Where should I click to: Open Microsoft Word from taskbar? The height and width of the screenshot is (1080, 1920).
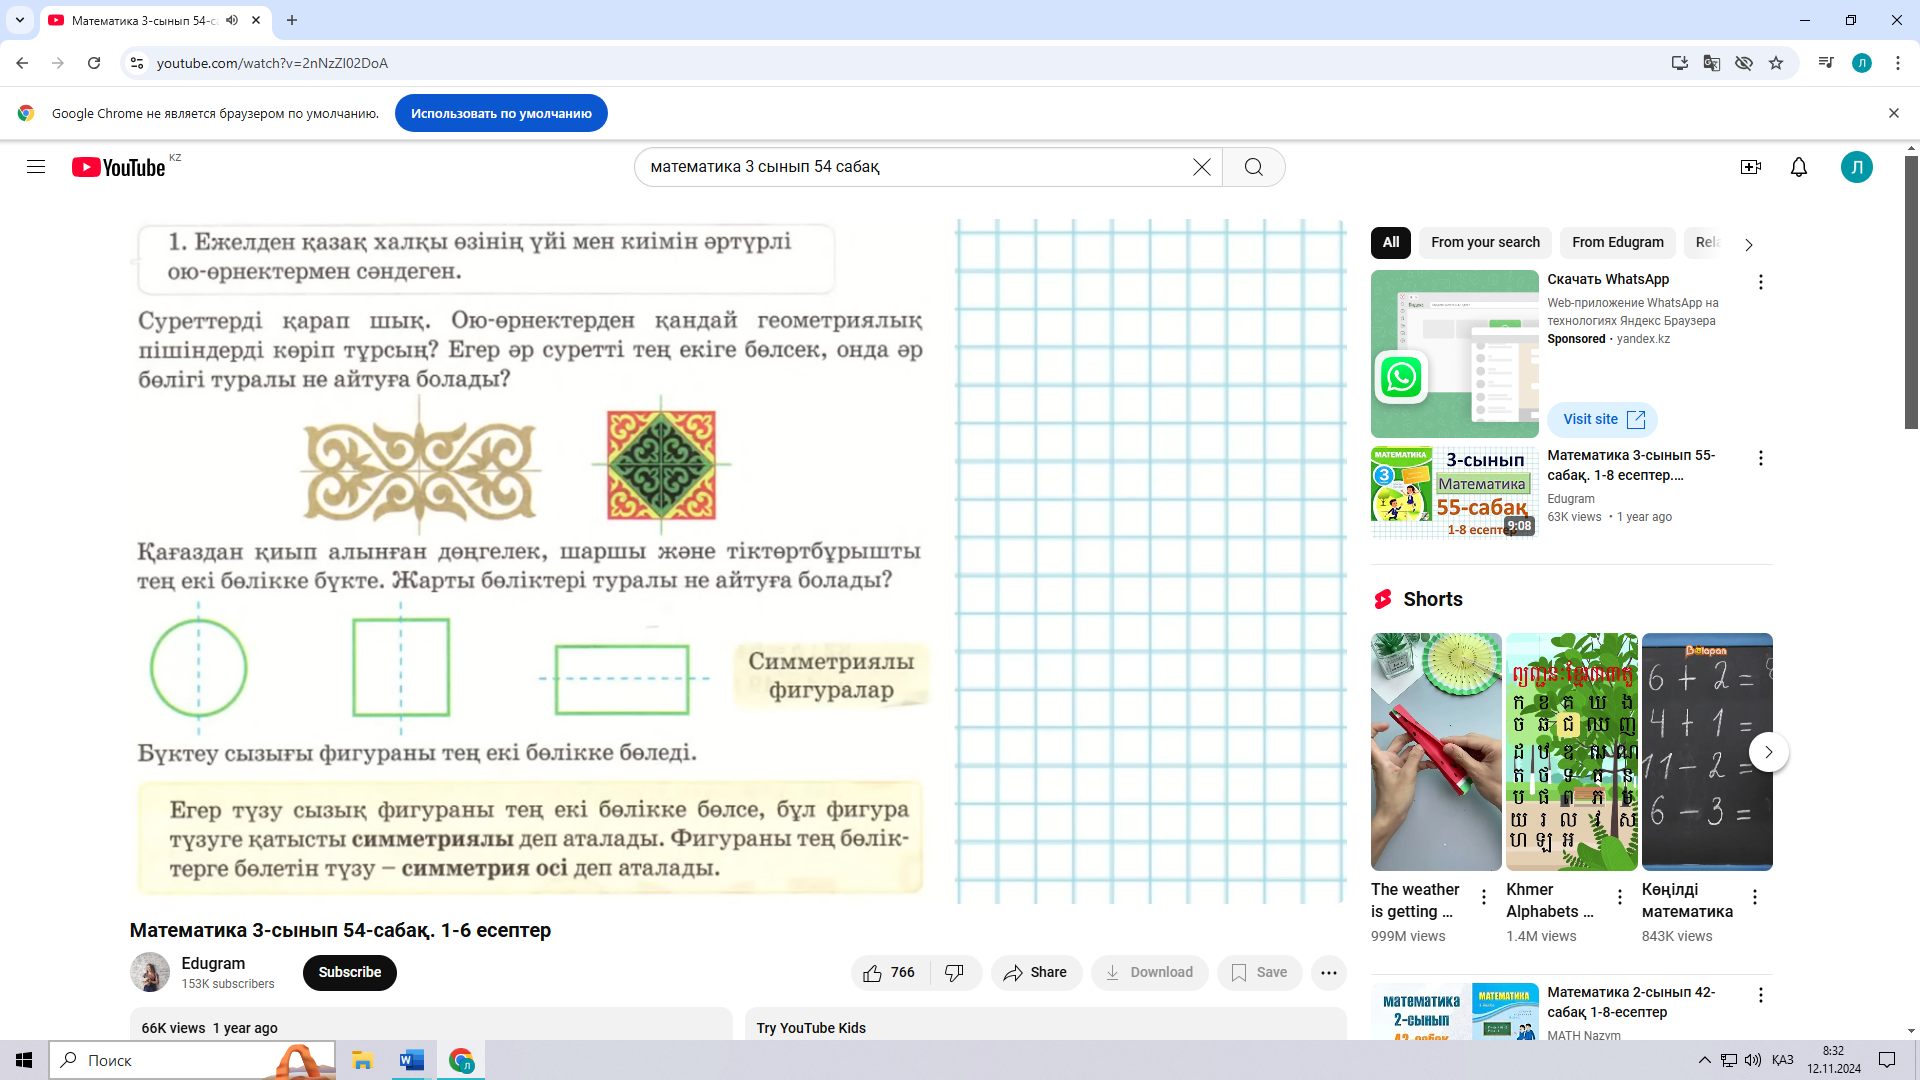click(x=411, y=1060)
